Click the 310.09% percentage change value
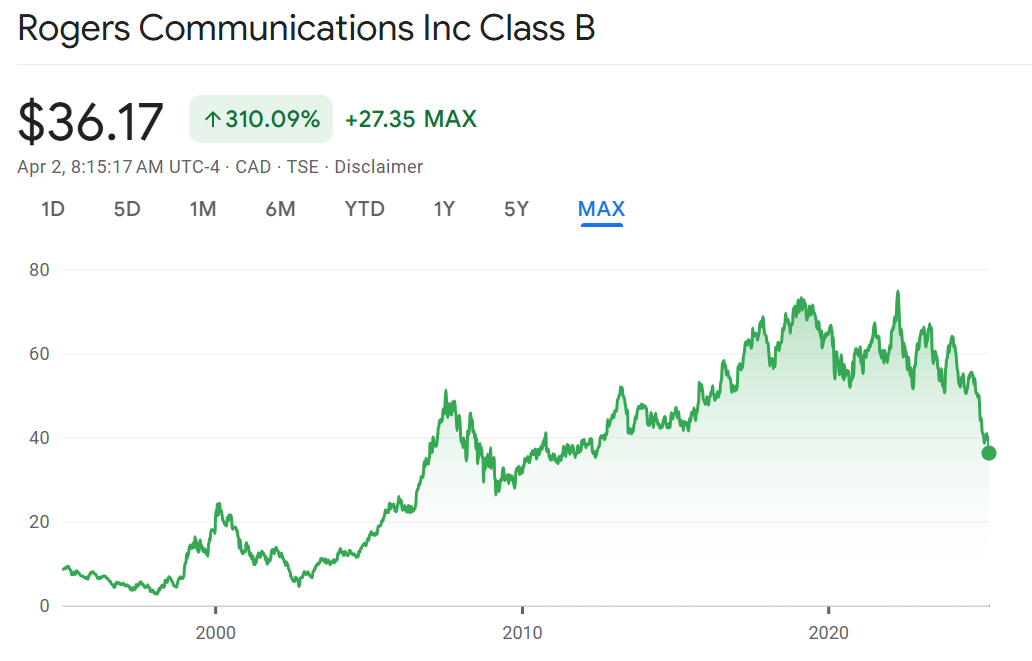 coord(272,120)
